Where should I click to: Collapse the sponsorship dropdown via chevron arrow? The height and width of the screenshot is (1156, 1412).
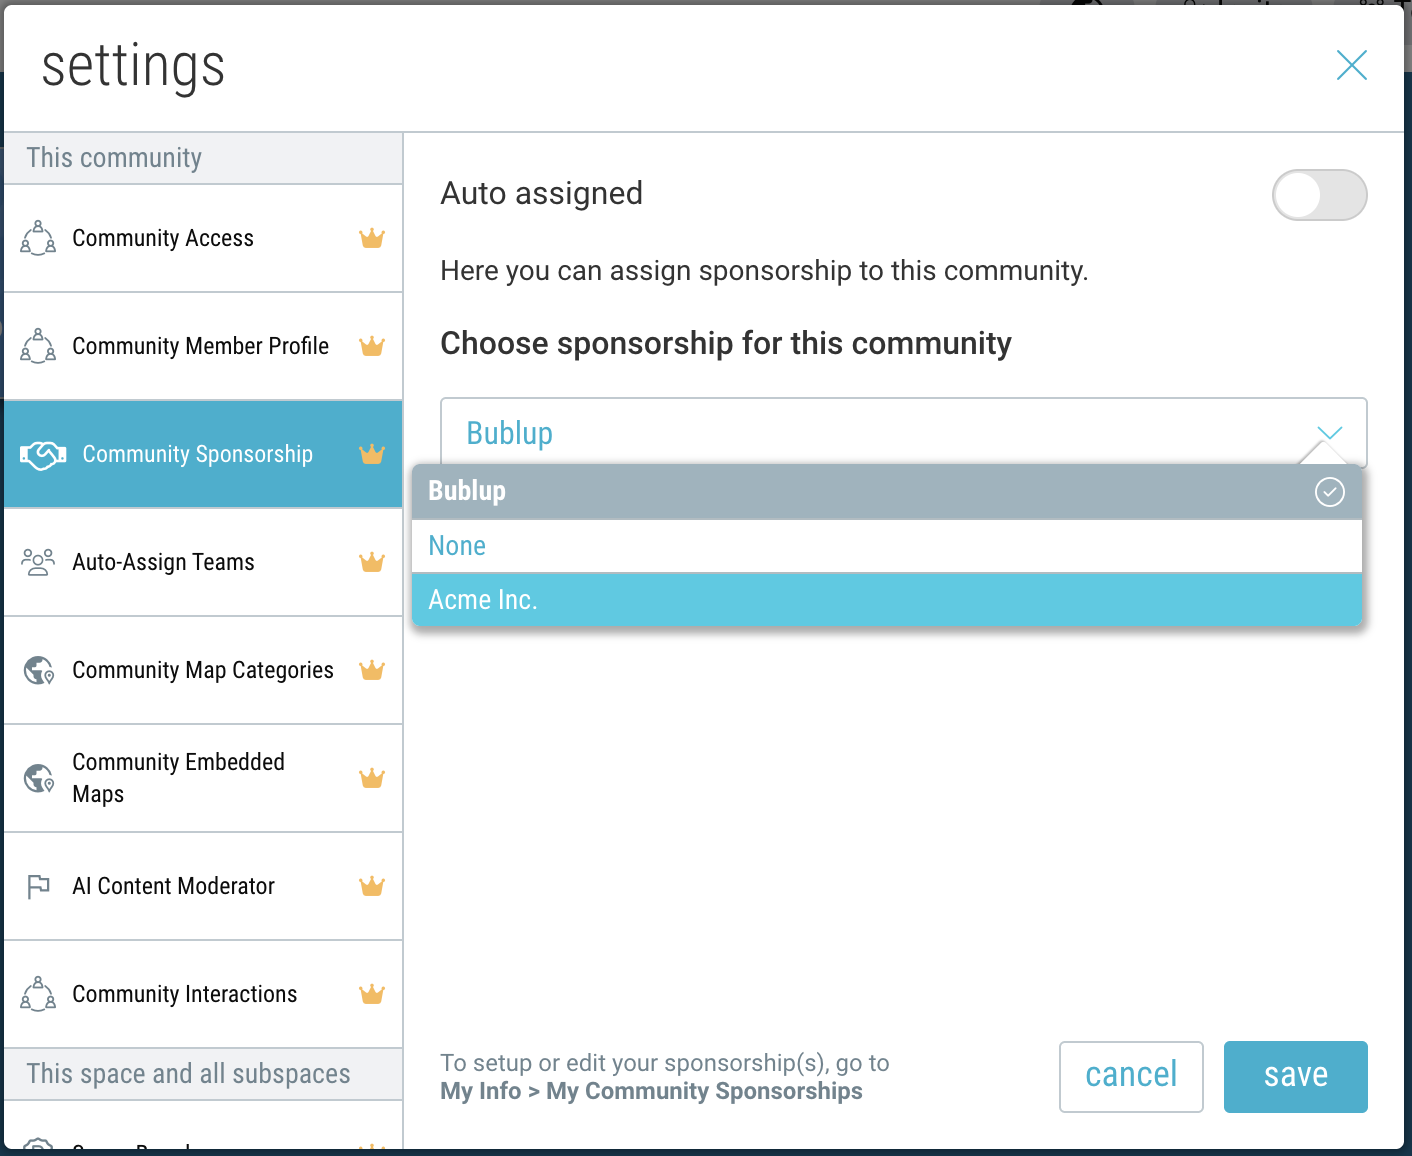pos(1329,433)
